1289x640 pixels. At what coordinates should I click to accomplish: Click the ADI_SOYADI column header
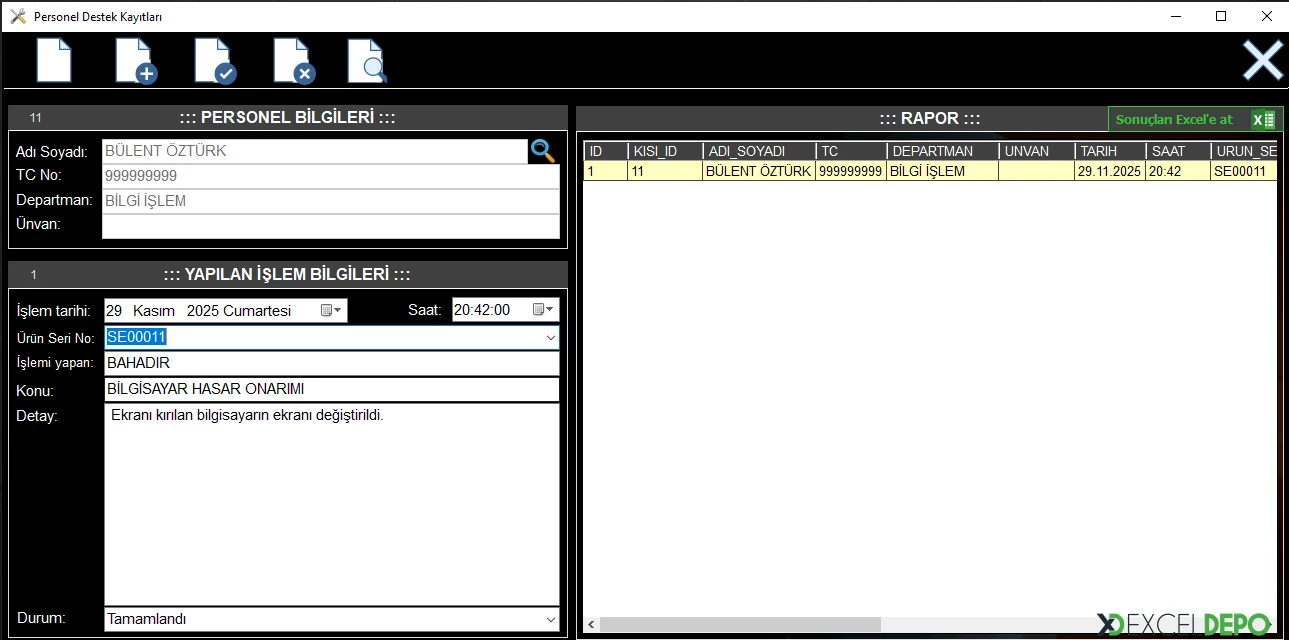coord(758,151)
